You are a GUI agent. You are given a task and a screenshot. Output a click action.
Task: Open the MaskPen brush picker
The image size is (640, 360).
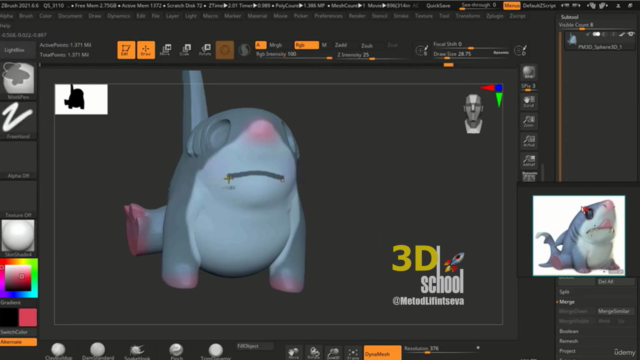click(18, 81)
